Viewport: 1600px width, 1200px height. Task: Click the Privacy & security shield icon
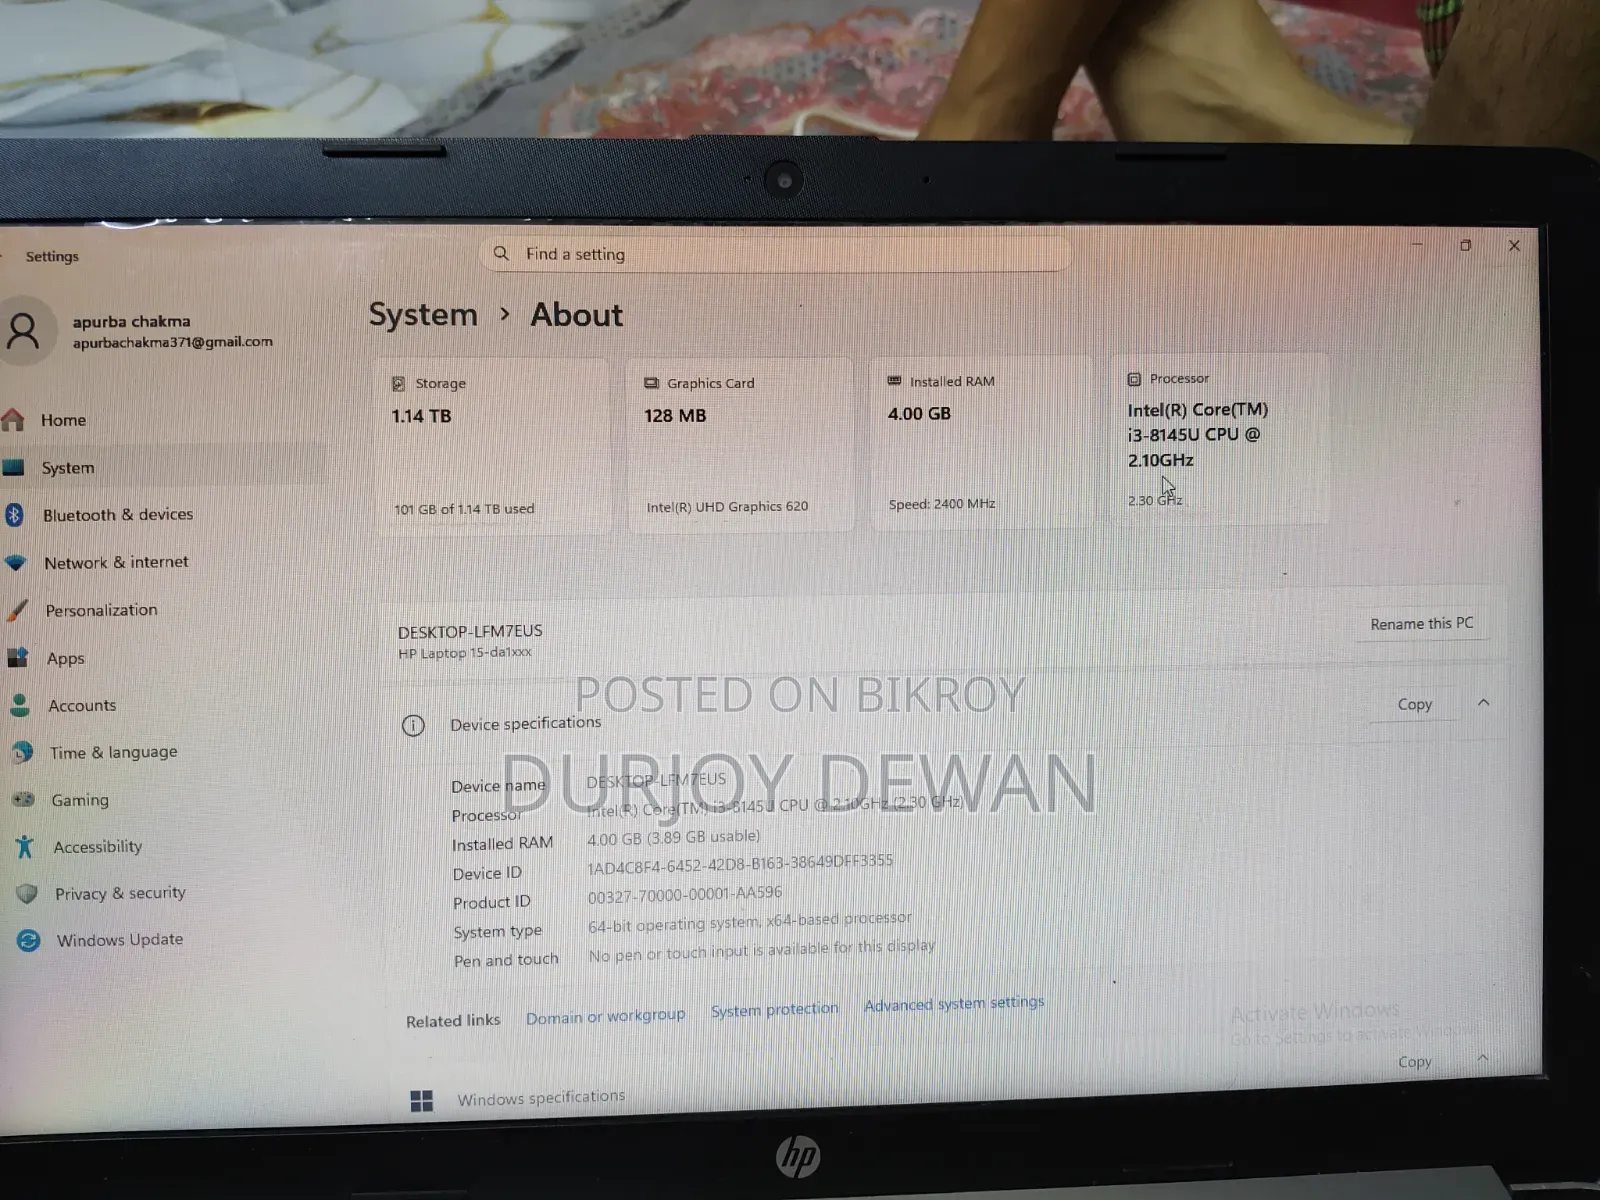click(x=27, y=893)
